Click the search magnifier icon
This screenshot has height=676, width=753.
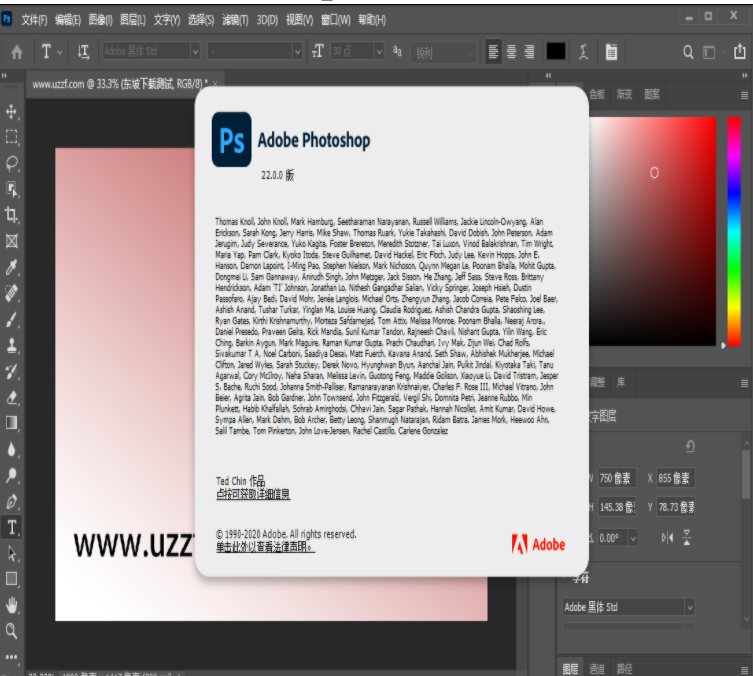[x=688, y=52]
